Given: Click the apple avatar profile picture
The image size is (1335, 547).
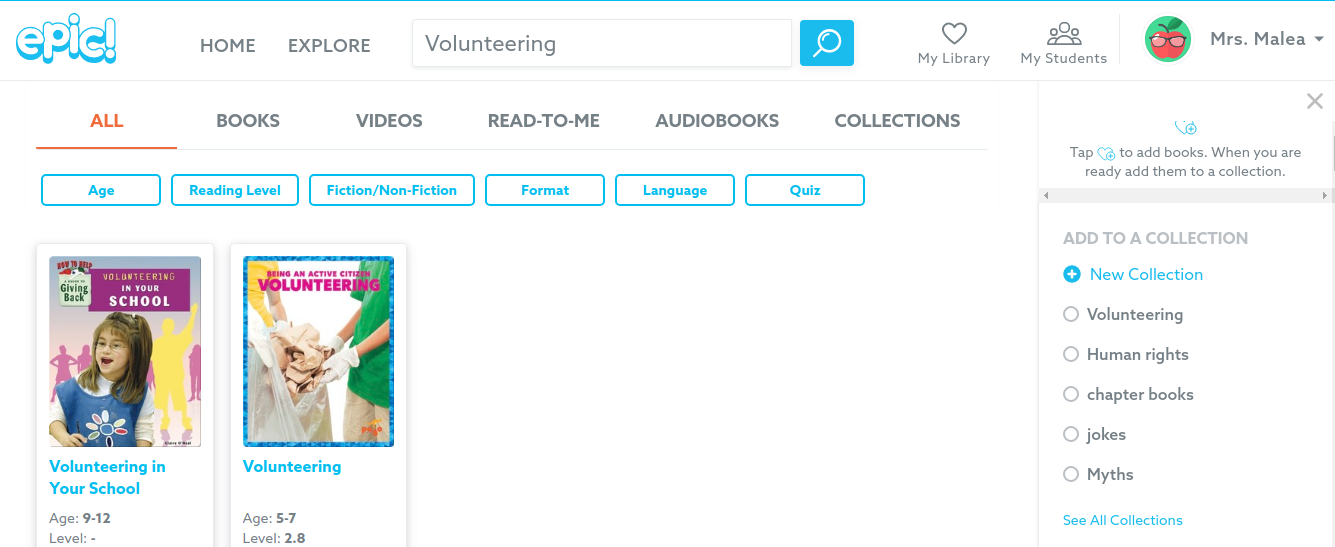Looking at the screenshot, I should (x=1168, y=40).
